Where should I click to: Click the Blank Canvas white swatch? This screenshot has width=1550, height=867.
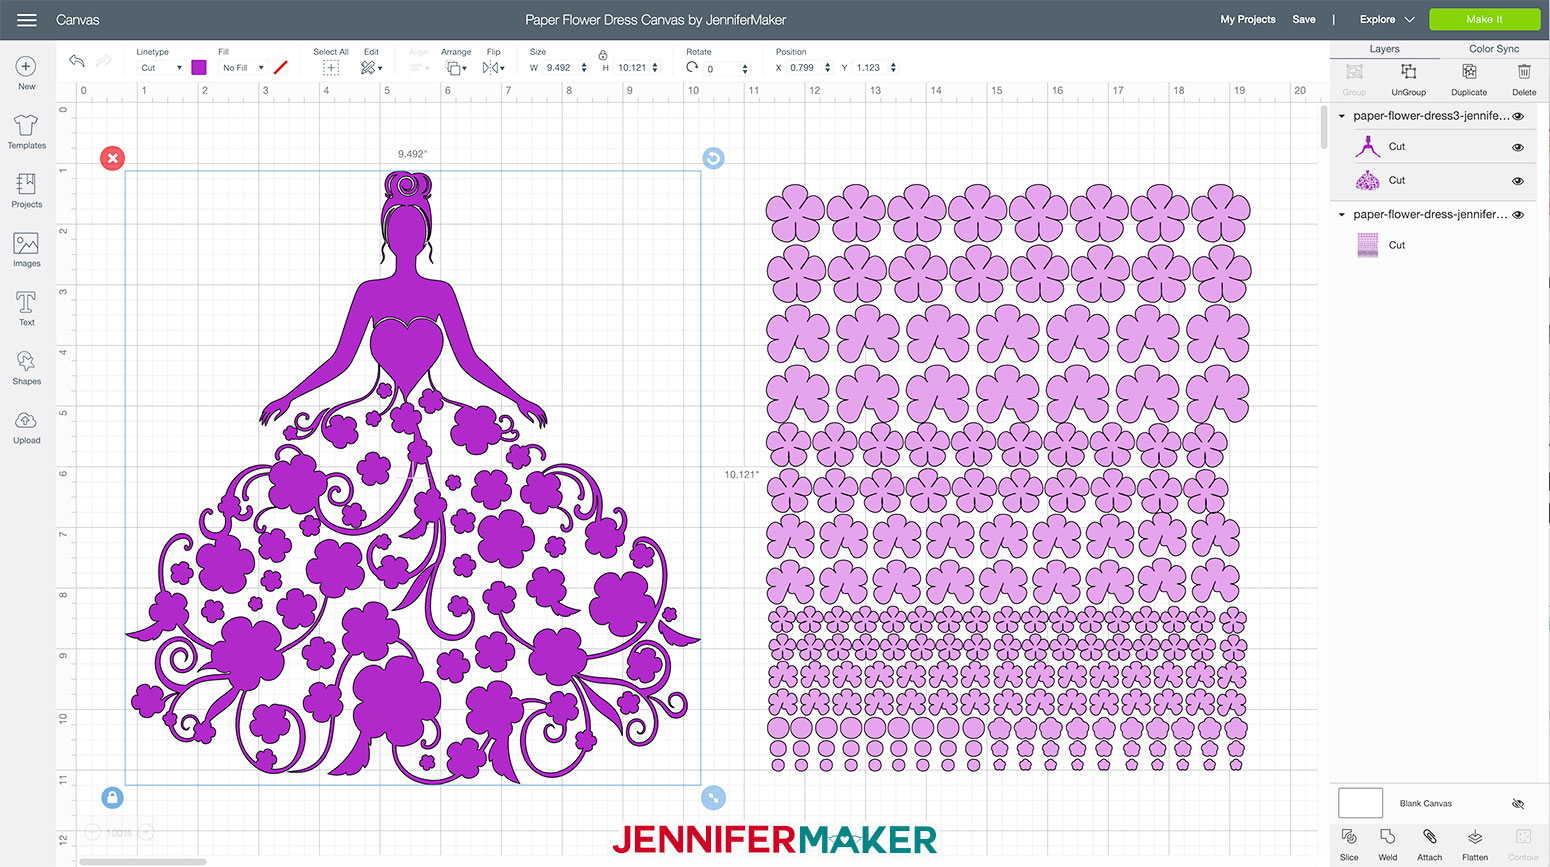[1360, 803]
